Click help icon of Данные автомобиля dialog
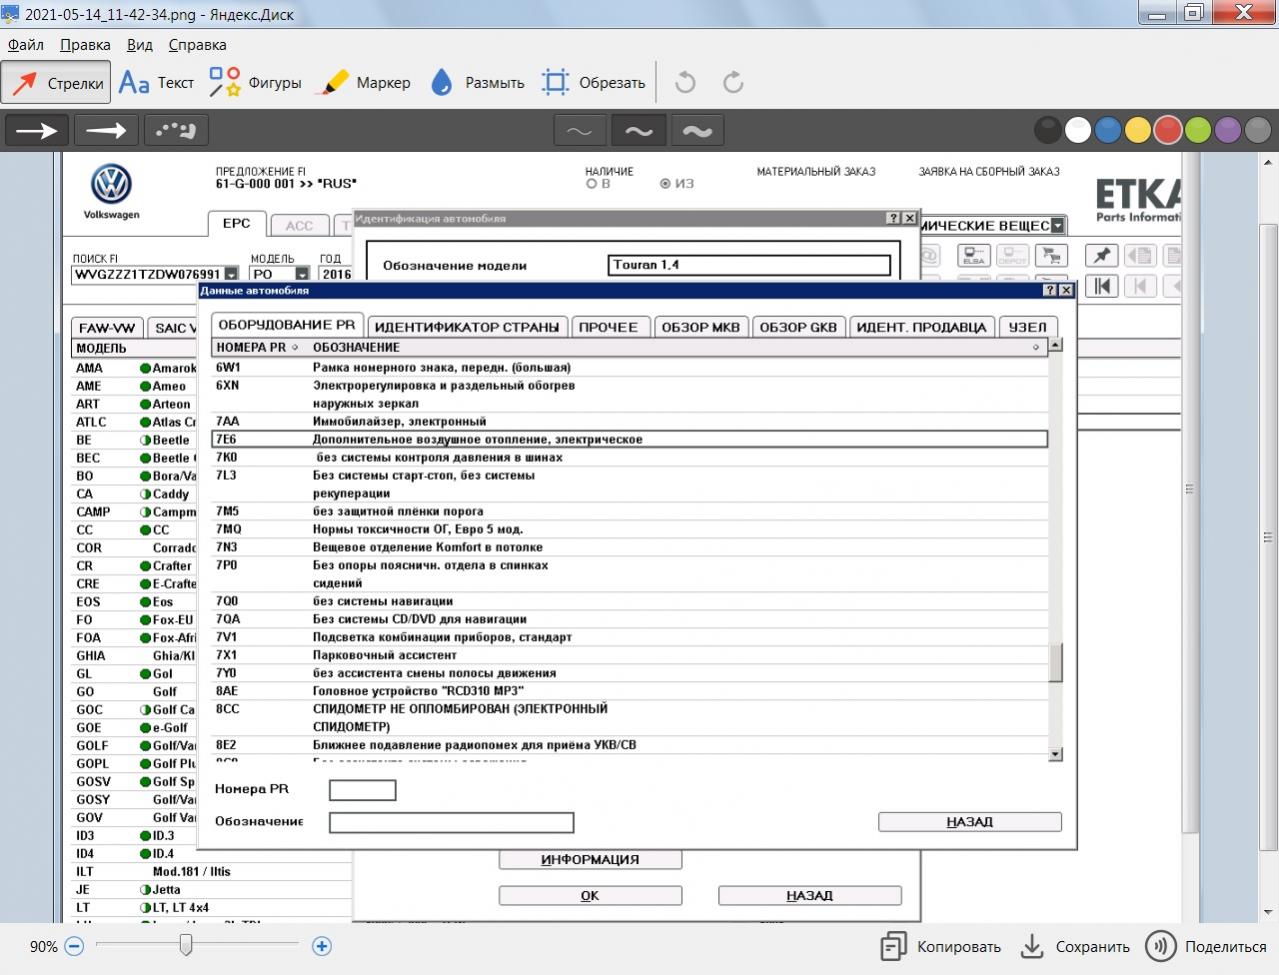 [x=1049, y=290]
